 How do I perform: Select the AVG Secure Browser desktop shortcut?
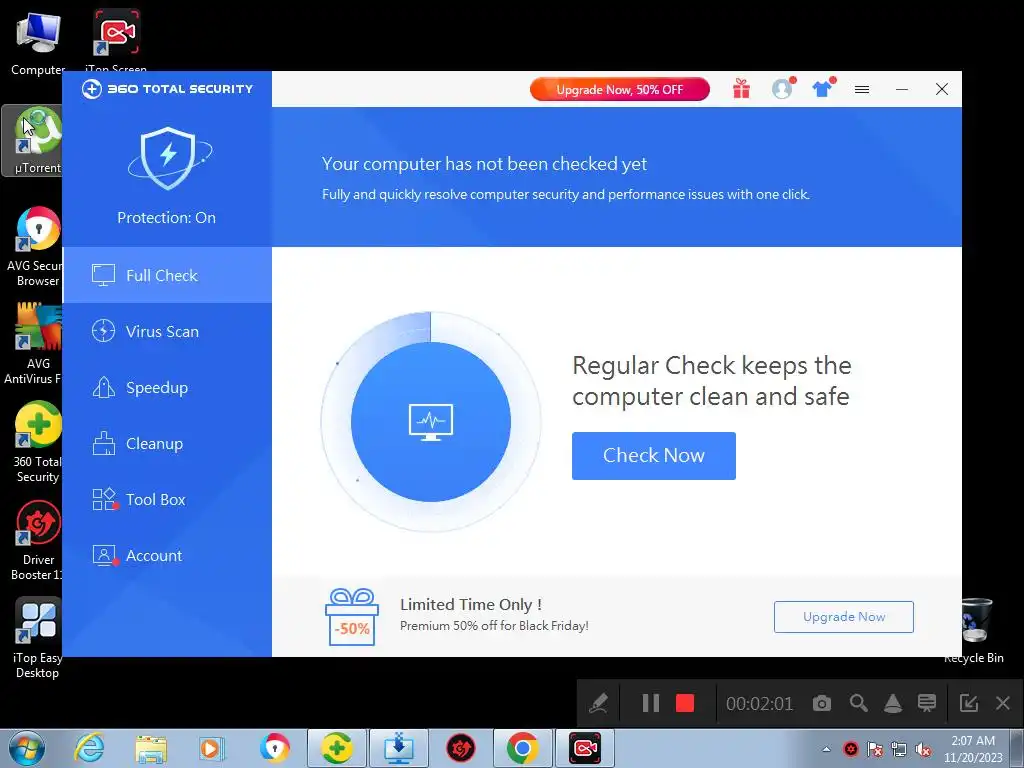34,247
